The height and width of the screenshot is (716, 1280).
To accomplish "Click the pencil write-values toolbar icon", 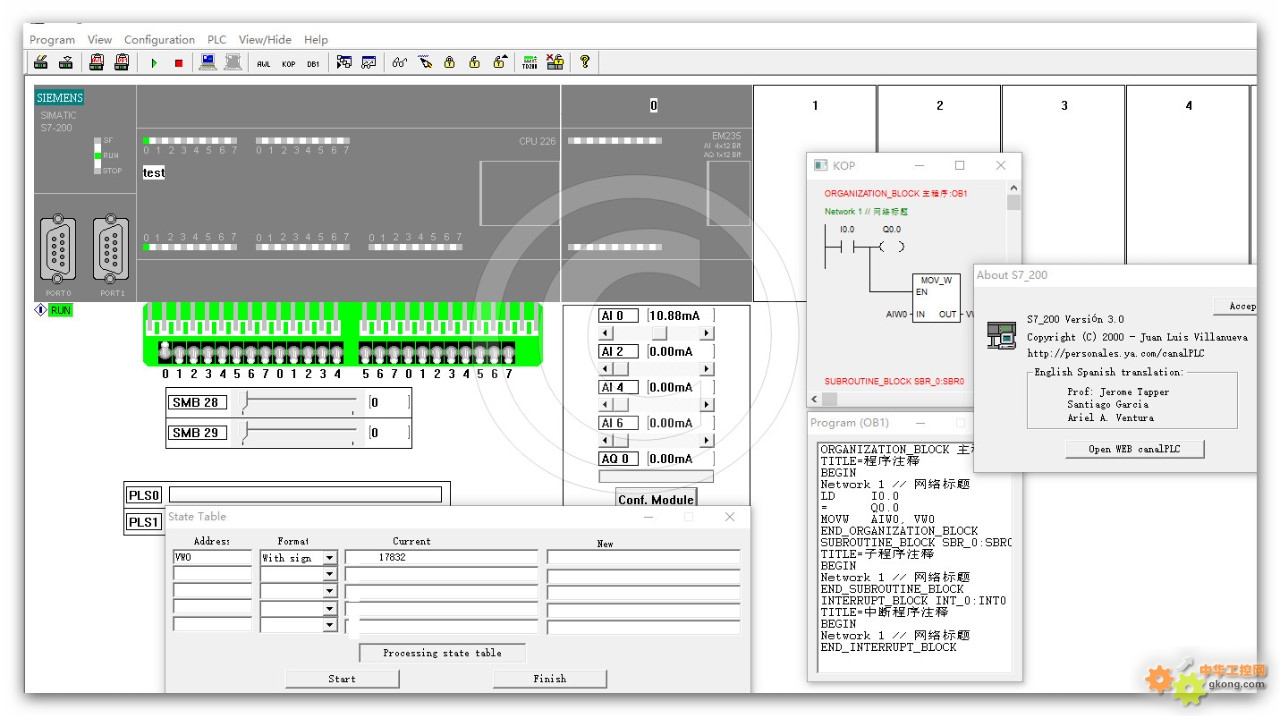I will [x=425, y=62].
